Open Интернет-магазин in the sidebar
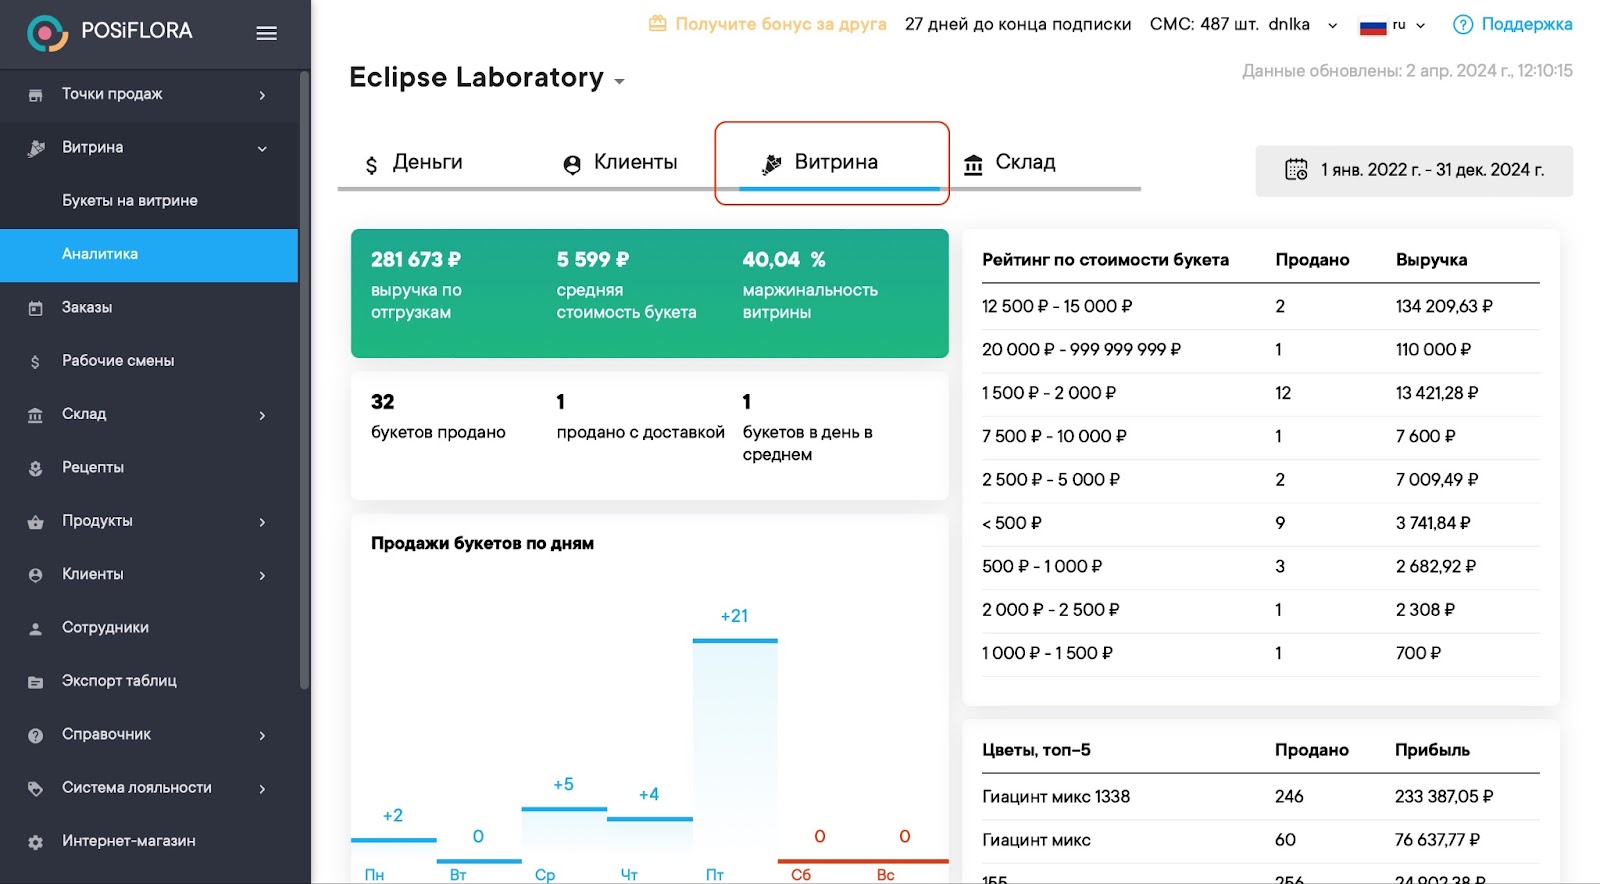1600x884 pixels. [x=149, y=841]
